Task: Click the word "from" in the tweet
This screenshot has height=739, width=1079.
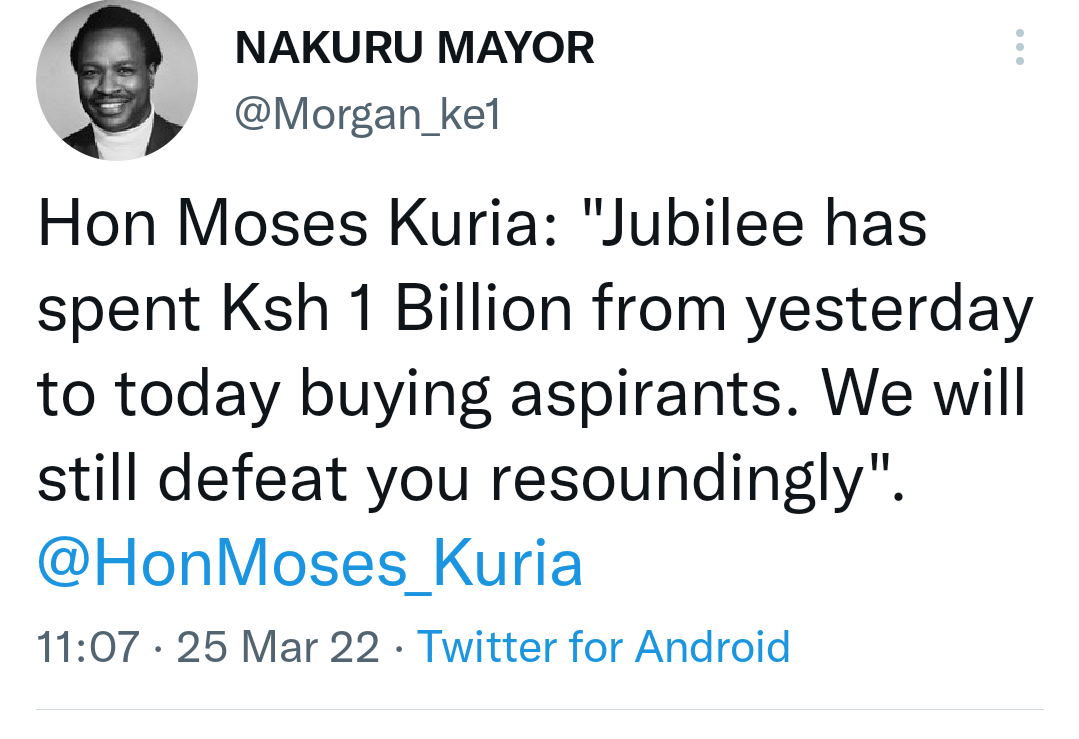Action: [659, 308]
